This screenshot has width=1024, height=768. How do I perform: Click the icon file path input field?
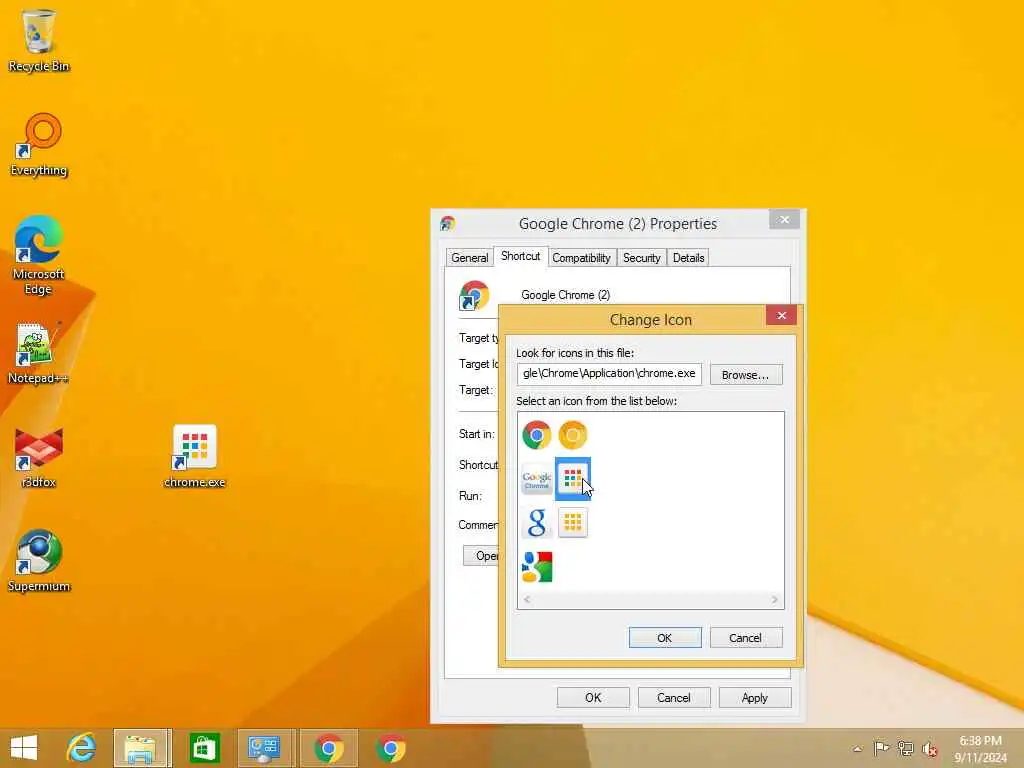click(609, 374)
